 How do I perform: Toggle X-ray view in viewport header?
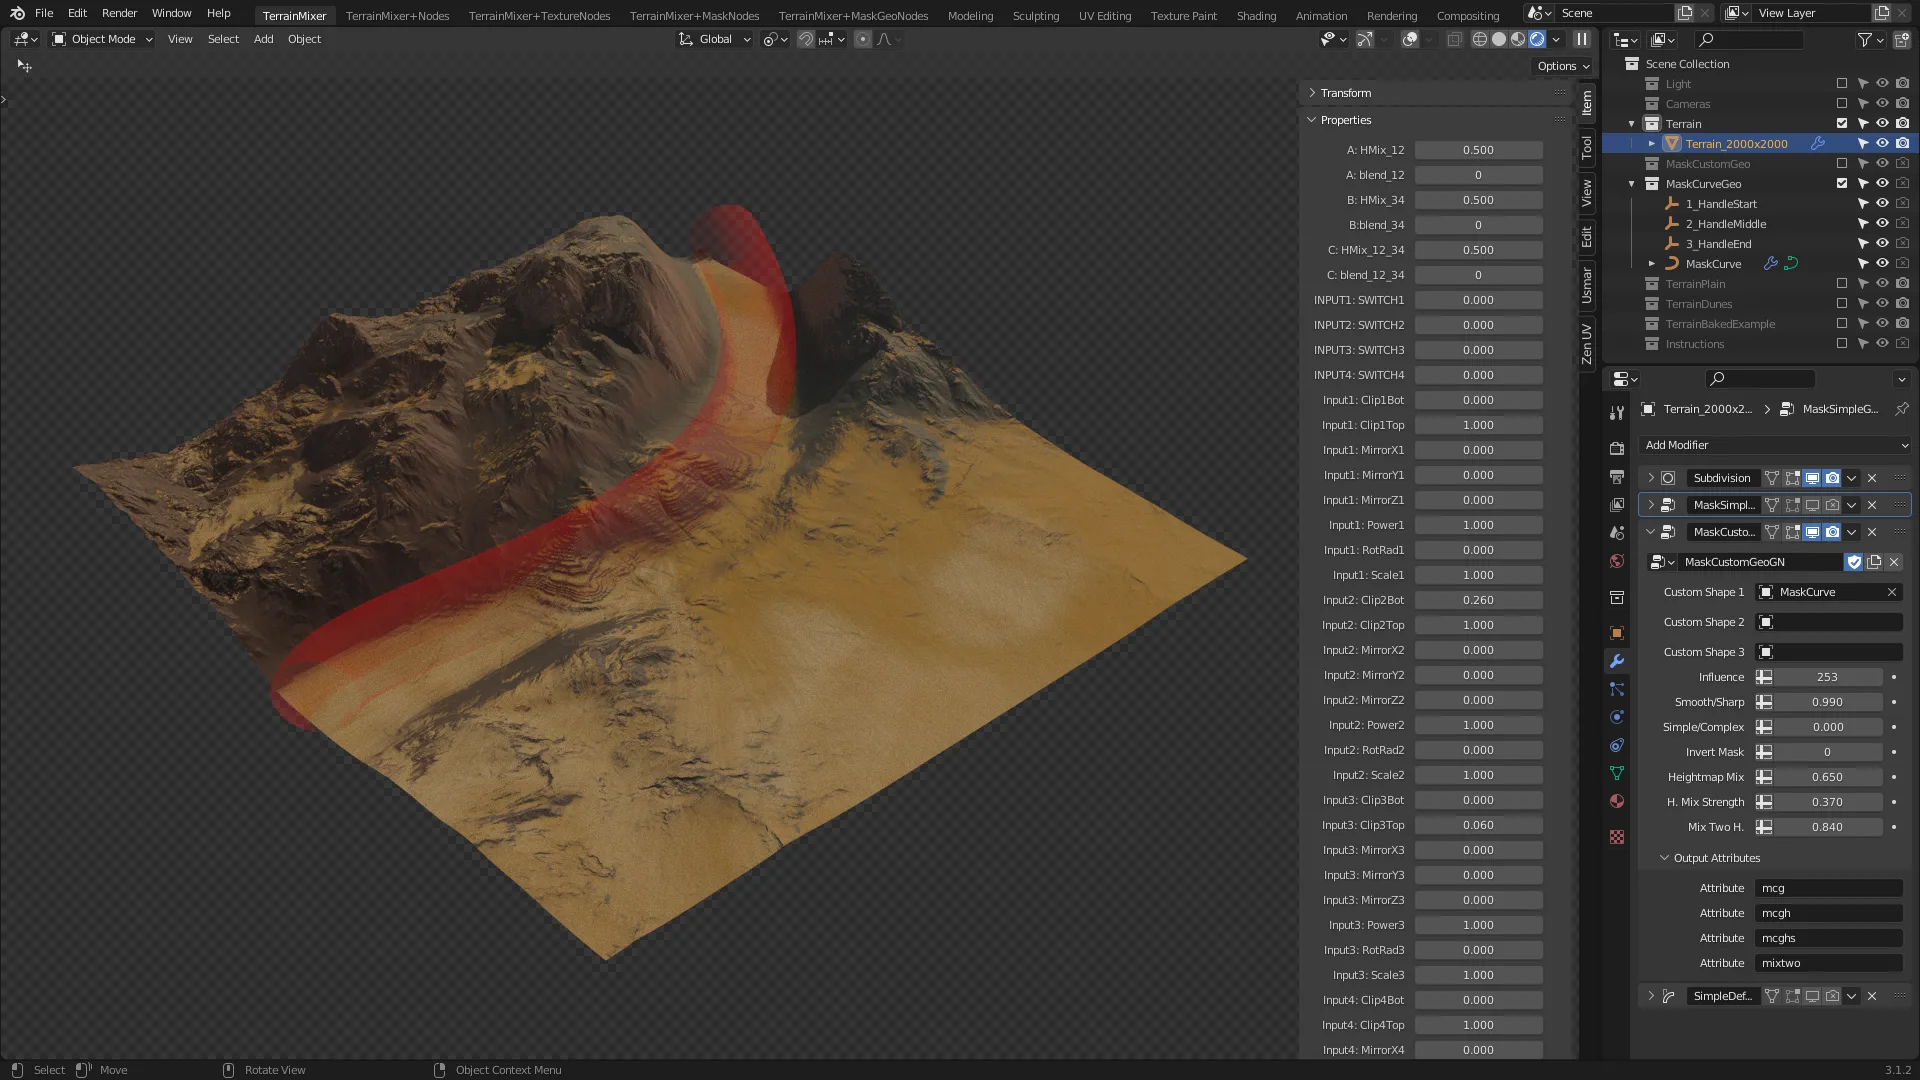(1454, 39)
